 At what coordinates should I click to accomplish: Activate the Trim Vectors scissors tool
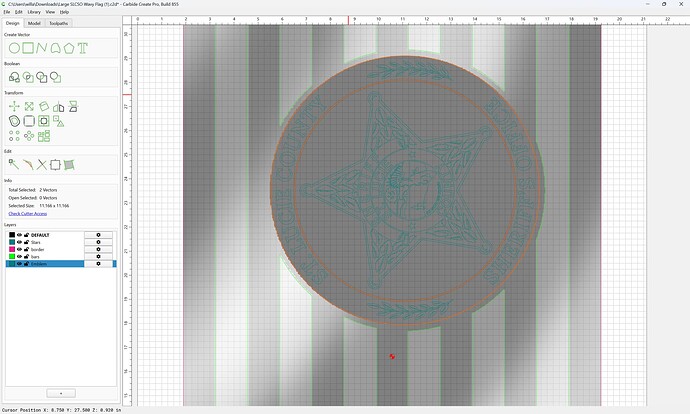coord(41,165)
